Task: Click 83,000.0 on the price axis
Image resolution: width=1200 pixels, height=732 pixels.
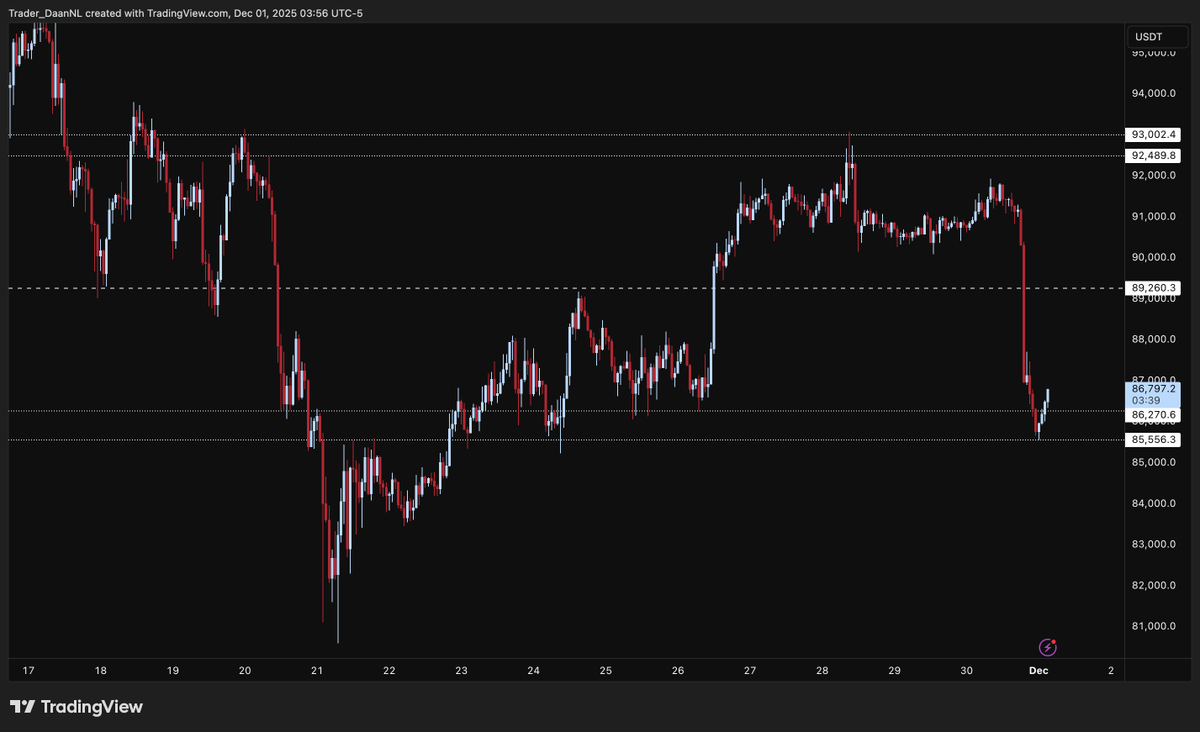Action: 1153,545
